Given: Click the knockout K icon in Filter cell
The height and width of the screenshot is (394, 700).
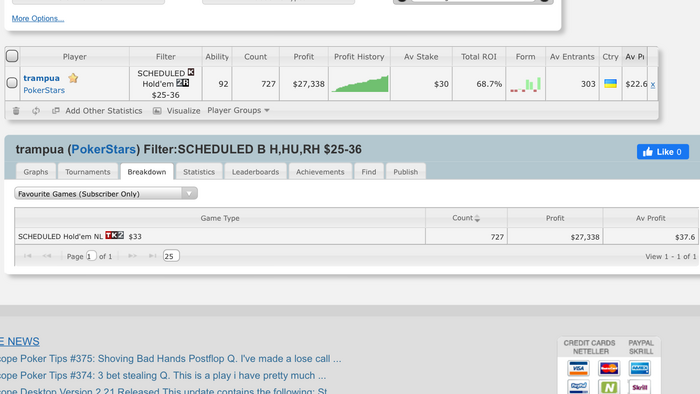Looking at the screenshot, I should click(x=191, y=72).
